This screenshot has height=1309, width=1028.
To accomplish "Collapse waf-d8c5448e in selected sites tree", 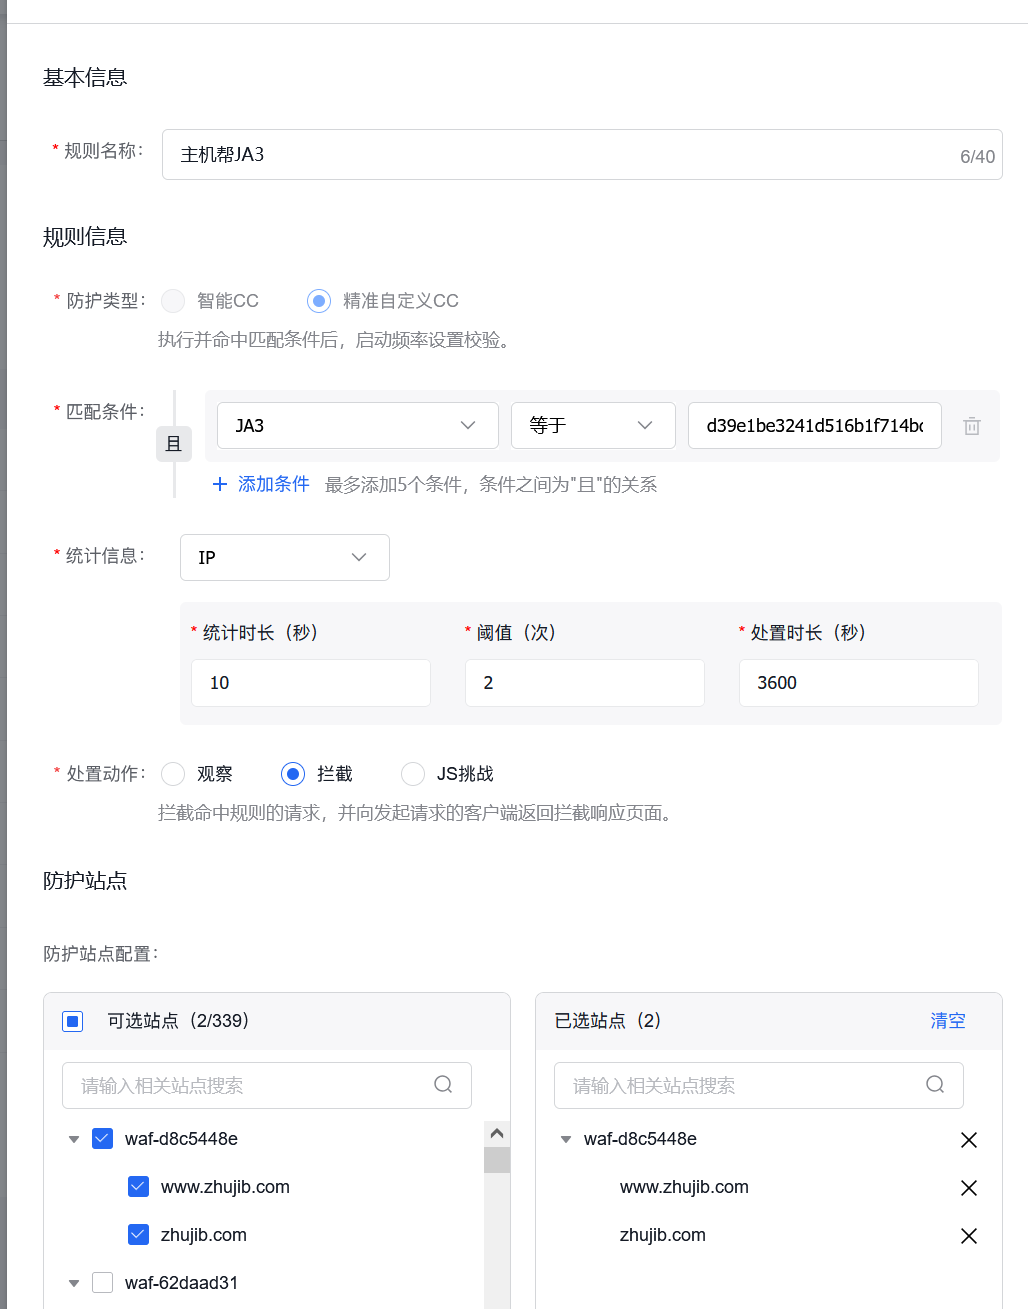I will coord(566,1139).
